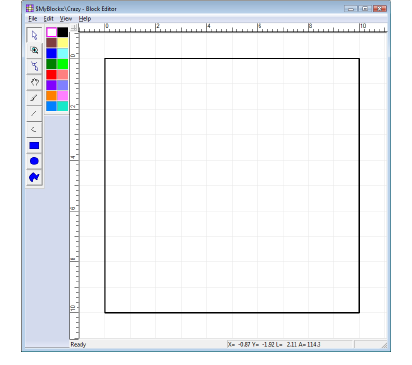
Task: Open the Help menu
Action: [x=85, y=19]
